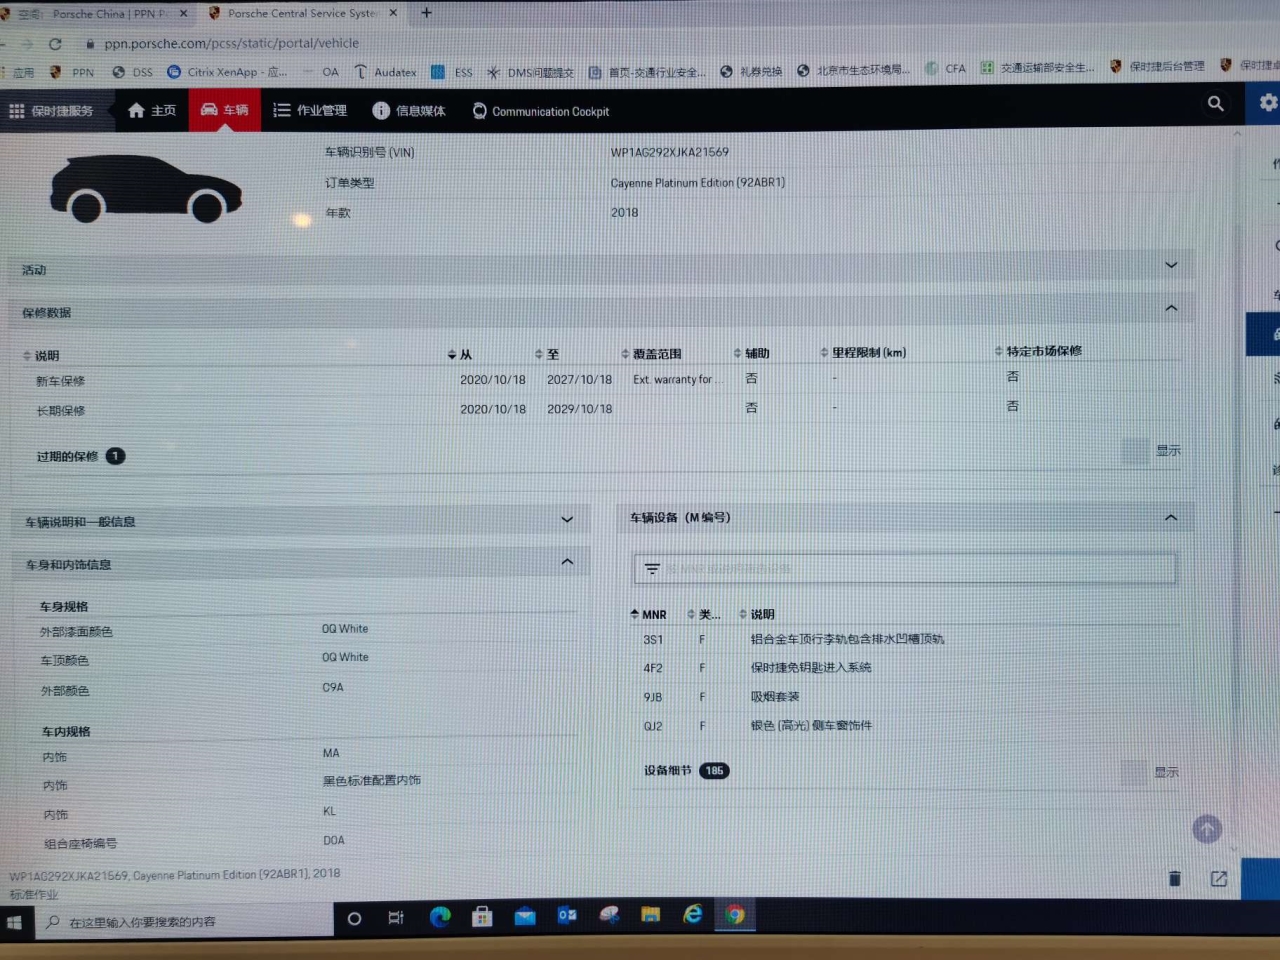This screenshot has height=960, width=1280.
Task: Sort the equipment table by 说明 column
Action: [757, 614]
